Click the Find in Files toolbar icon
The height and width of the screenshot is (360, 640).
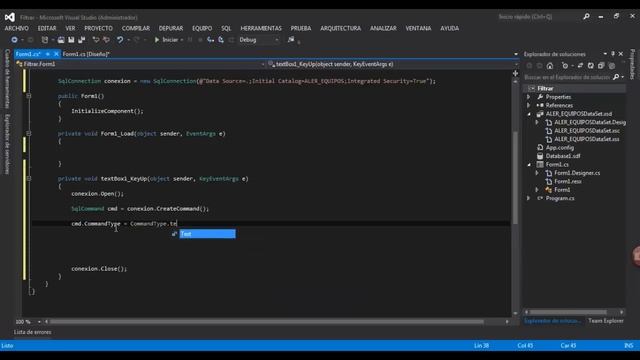[x=291, y=40]
